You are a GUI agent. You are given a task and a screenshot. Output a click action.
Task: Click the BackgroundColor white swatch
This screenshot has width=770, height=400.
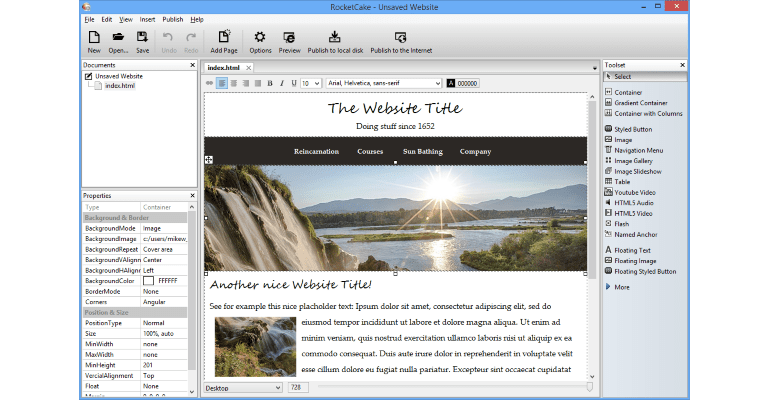pyautogui.click(x=148, y=281)
